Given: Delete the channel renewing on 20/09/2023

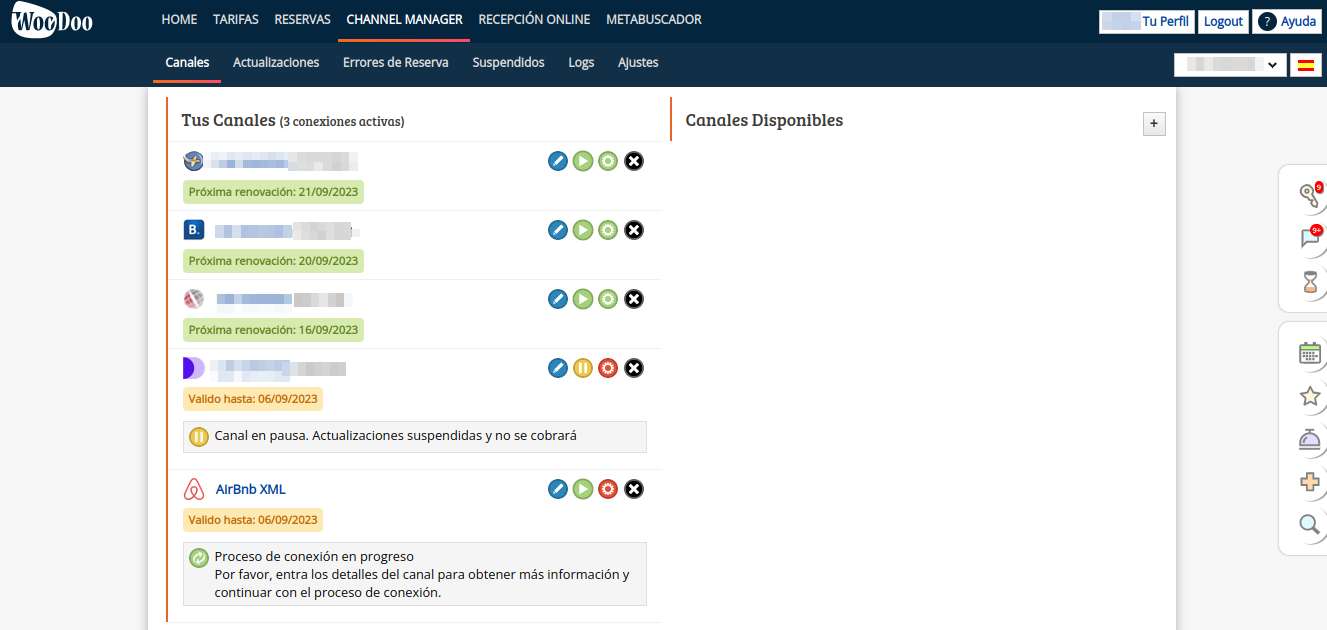Looking at the screenshot, I should [634, 230].
